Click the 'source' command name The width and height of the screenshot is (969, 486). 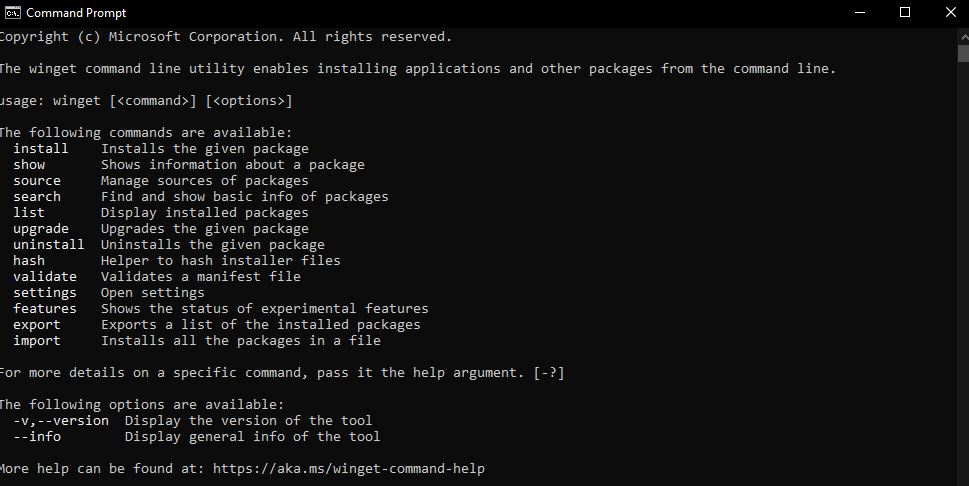[x=37, y=181]
